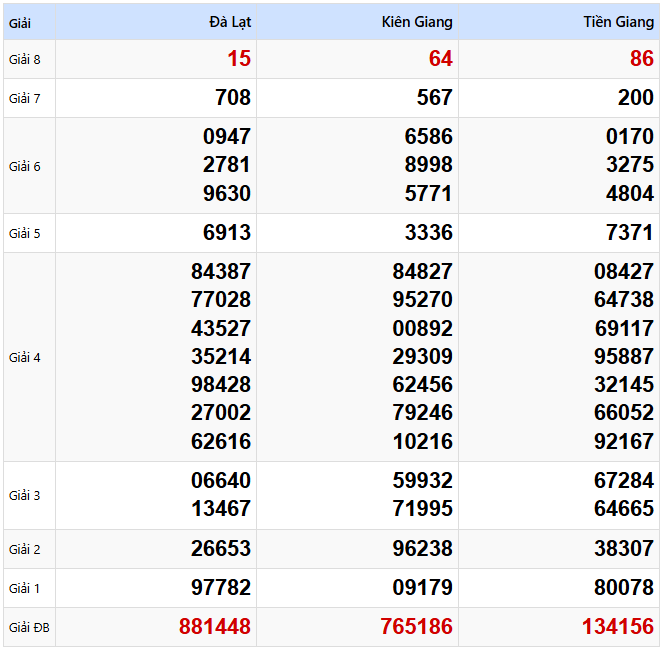This screenshot has height=650, width=662.
Task: Select the Giải 5 number 7371
Action: coord(629,233)
